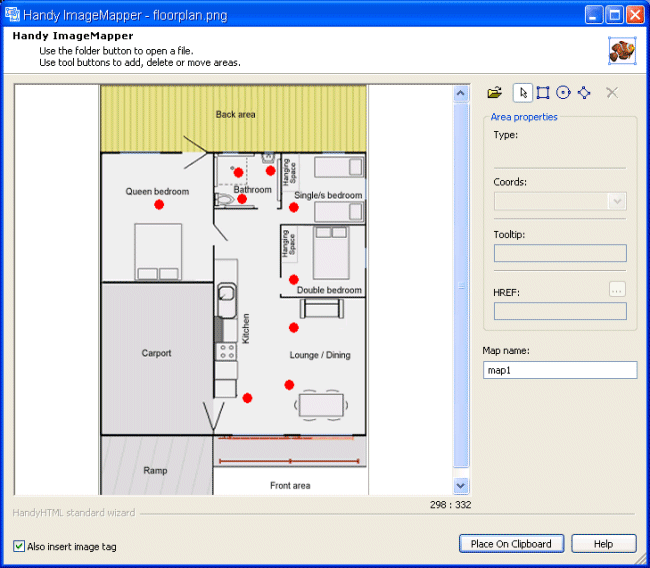The width and height of the screenshot is (650, 568).
Task: Click the Kitchen label on floorplan
Action: click(x=246, y=328)
